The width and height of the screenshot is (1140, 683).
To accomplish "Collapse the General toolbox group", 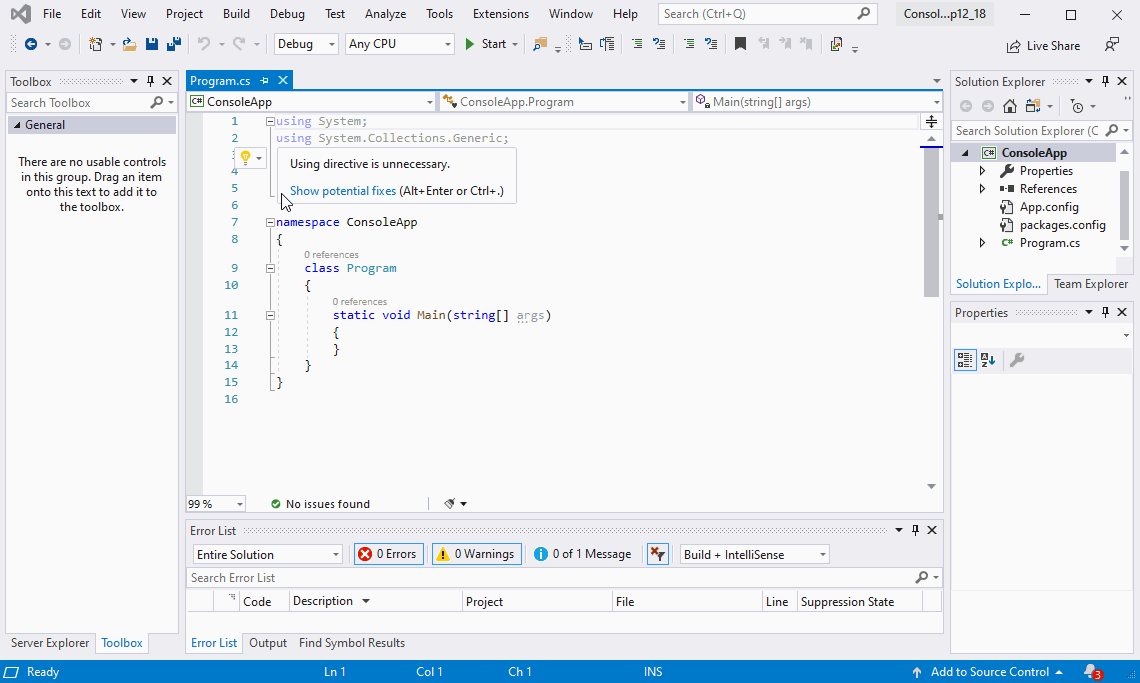I will pos(17,125).
